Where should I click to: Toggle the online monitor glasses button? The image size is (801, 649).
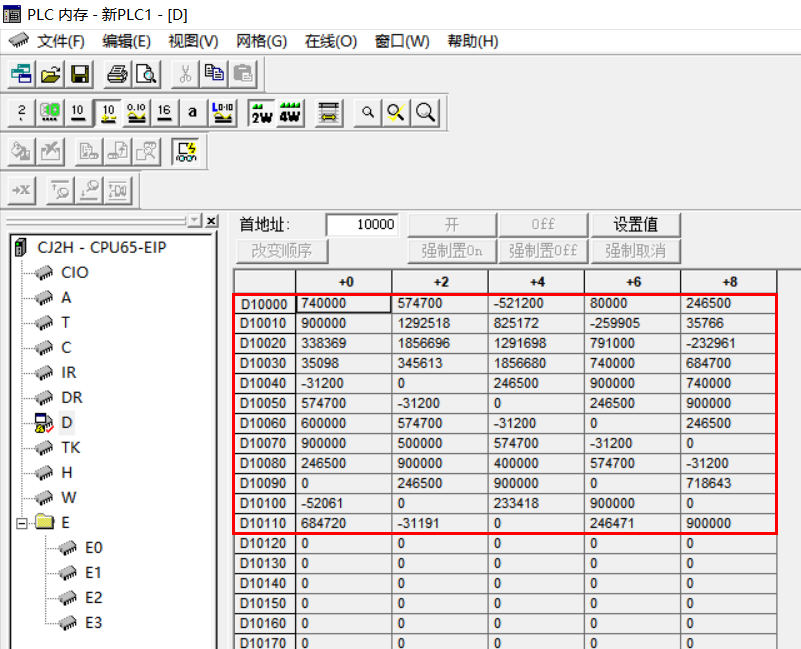point(186,151)
